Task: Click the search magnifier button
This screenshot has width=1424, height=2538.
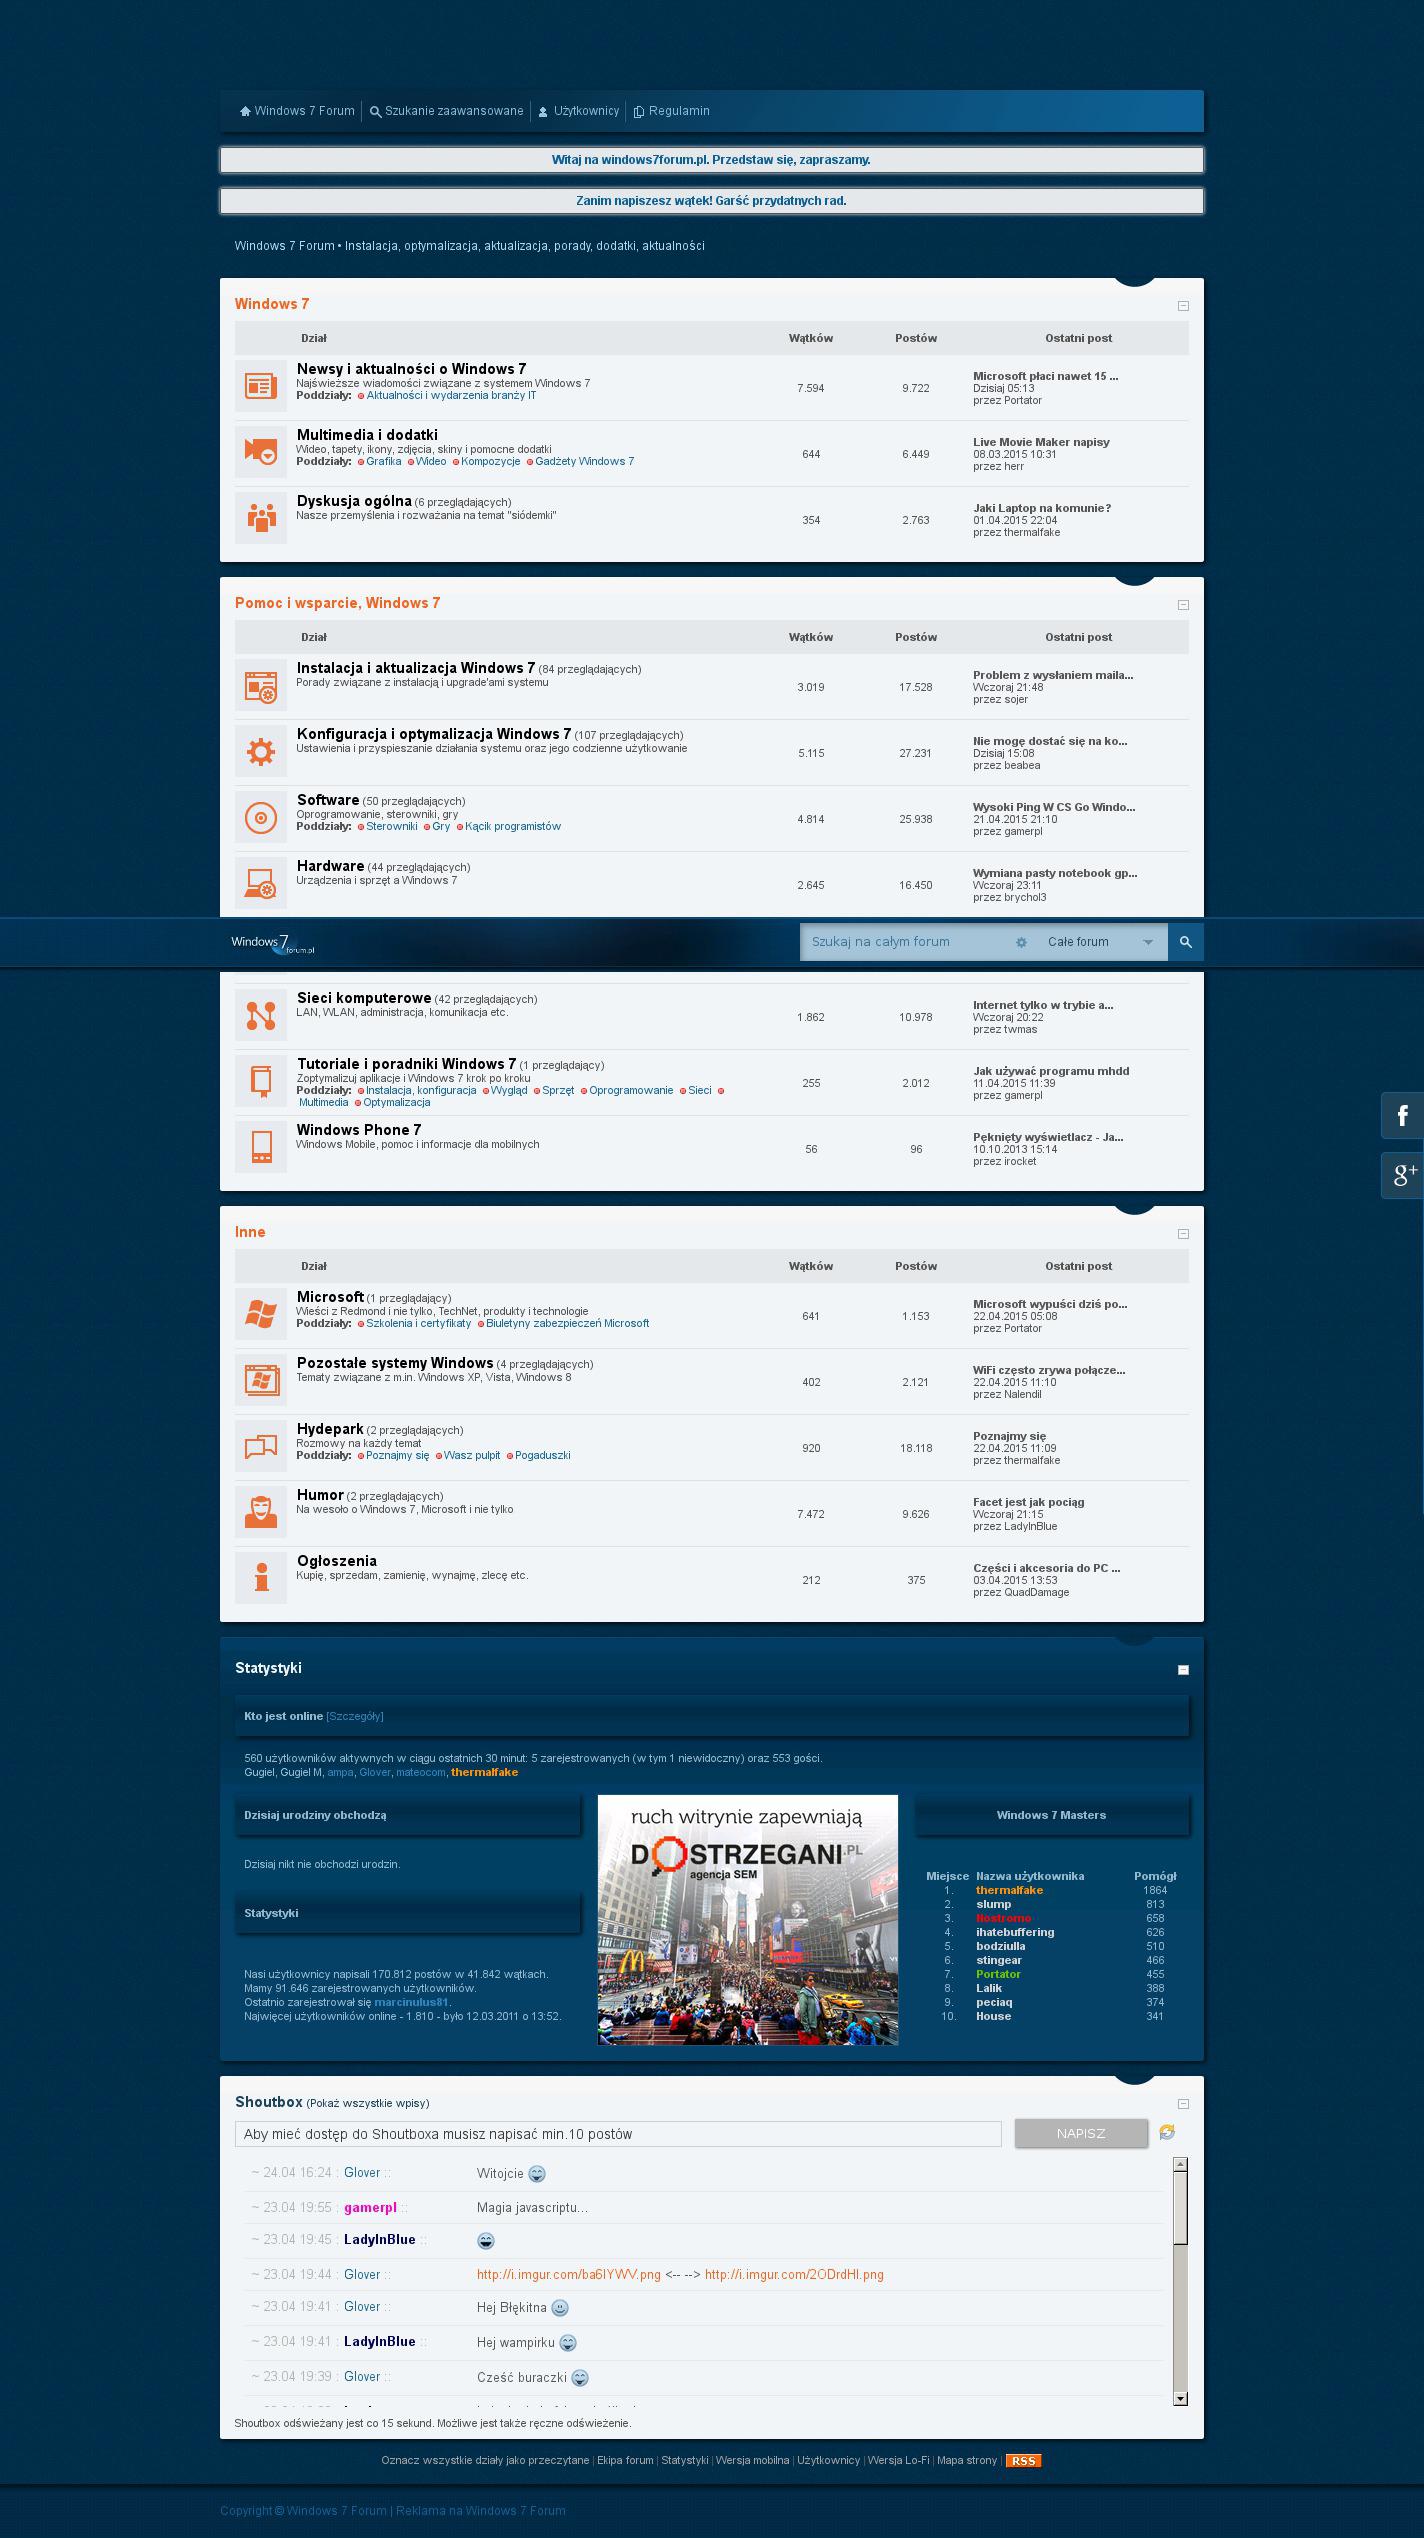Action: coord(1186,942)
